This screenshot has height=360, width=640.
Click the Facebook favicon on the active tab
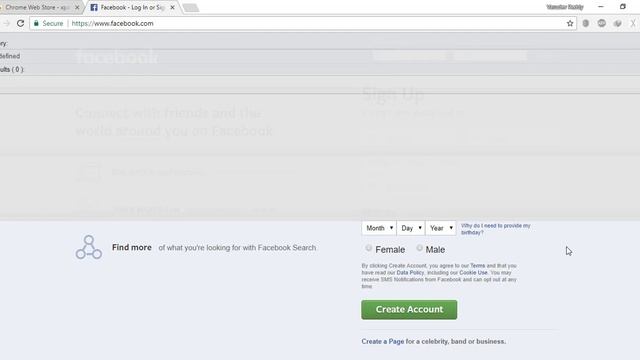tap(94, 7)
